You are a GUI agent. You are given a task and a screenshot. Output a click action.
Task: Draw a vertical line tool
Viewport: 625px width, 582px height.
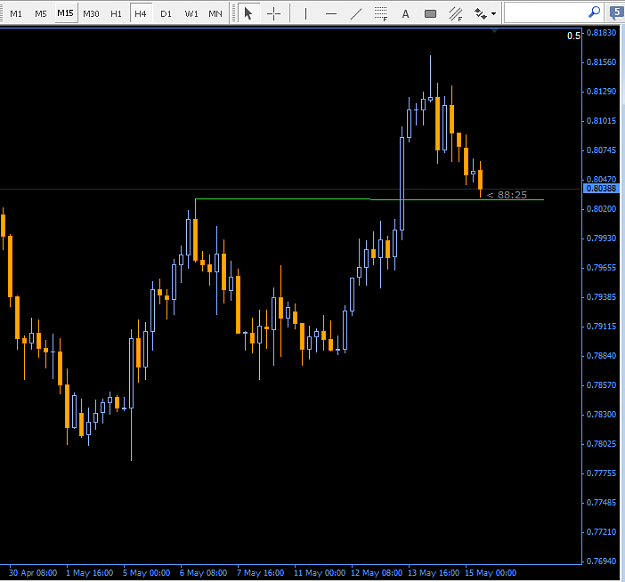click(x=305, y=14)
